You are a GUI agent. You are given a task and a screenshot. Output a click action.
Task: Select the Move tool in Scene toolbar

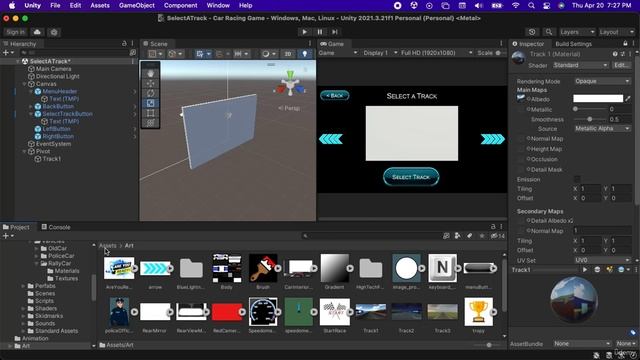[150, 83]
